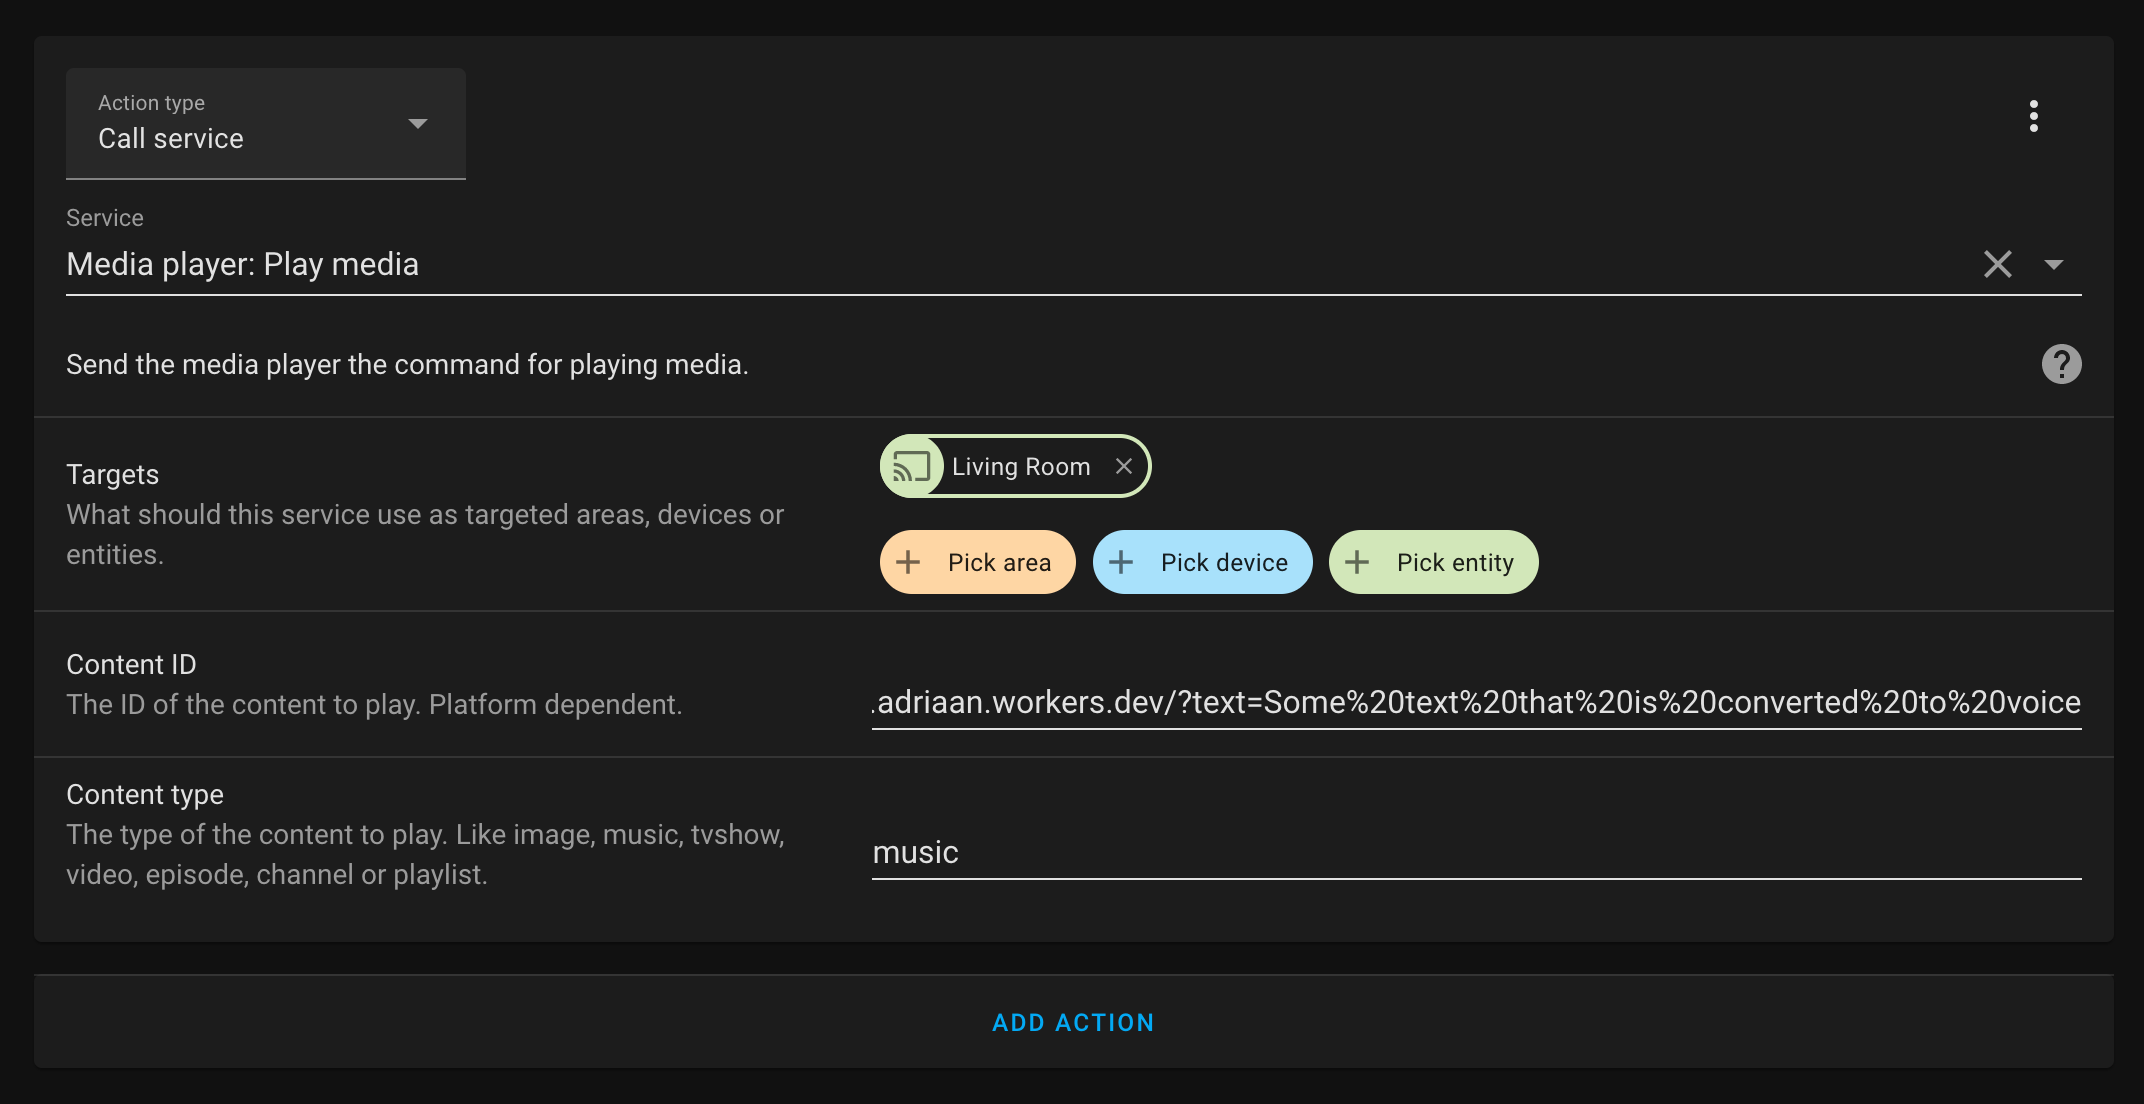2144x1104 pixels.
Task: Open the action options three-dot menu
Action: coord(2035,116)
